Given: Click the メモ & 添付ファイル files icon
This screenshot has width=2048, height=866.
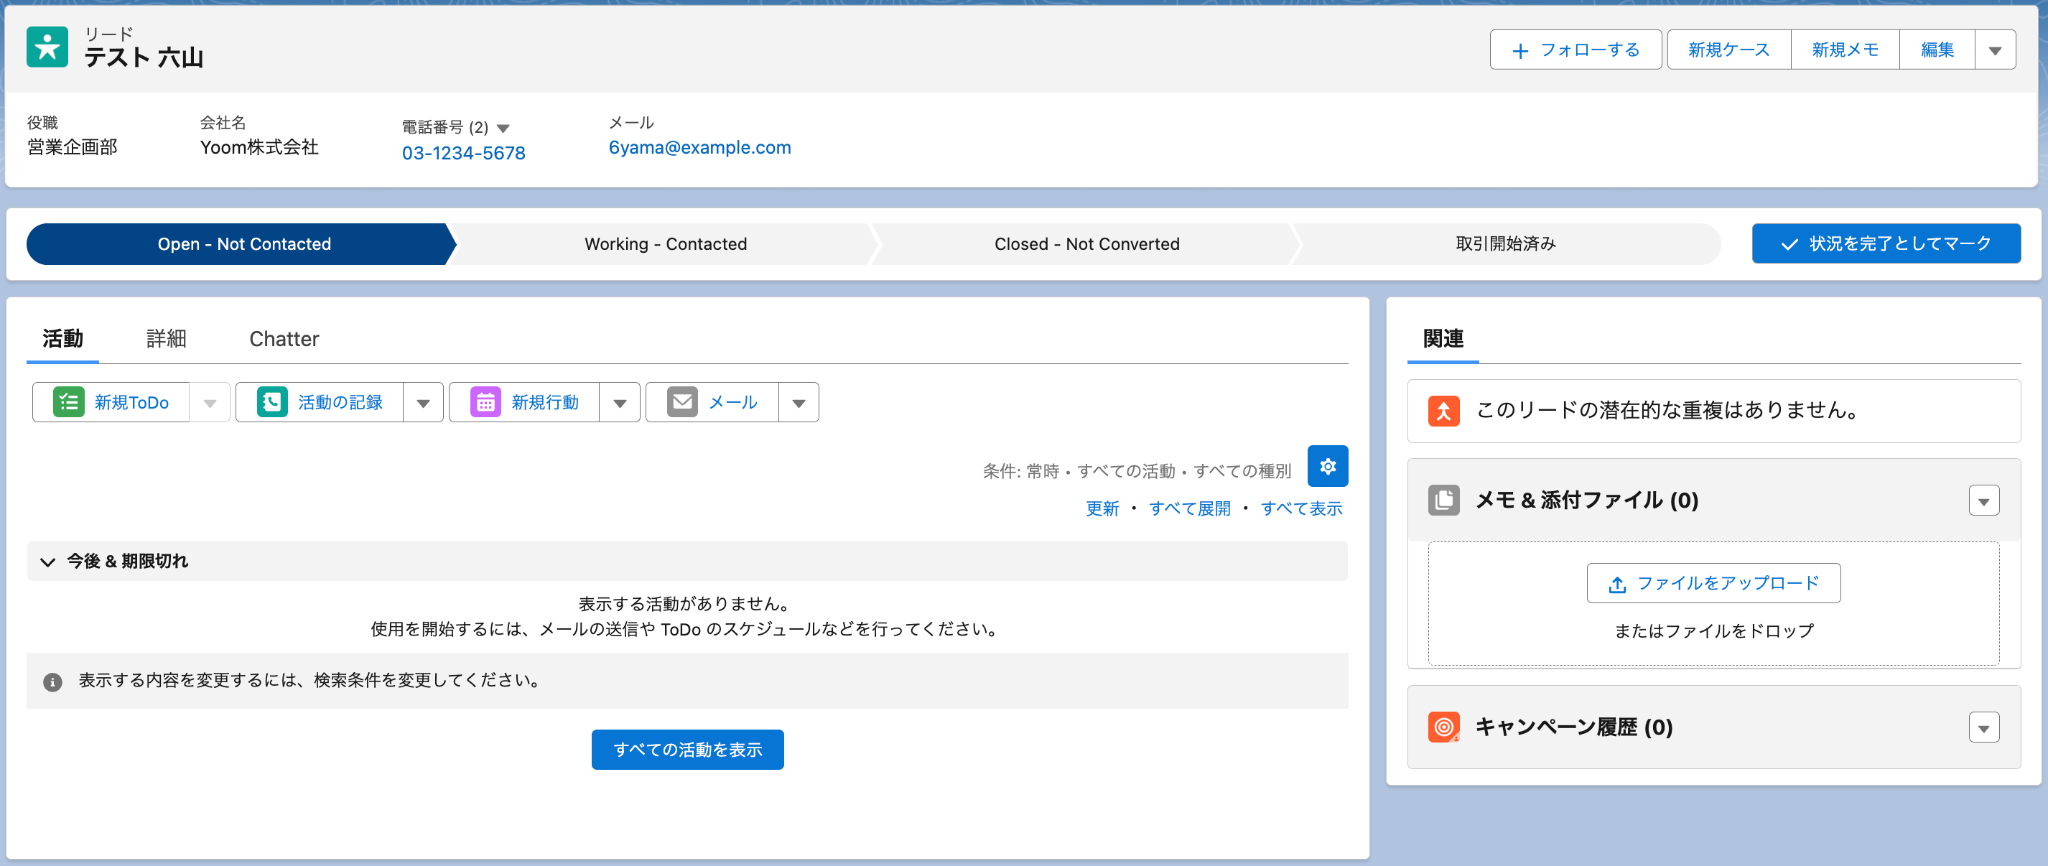Looking at the screenshot, I should click(1443, 500).
